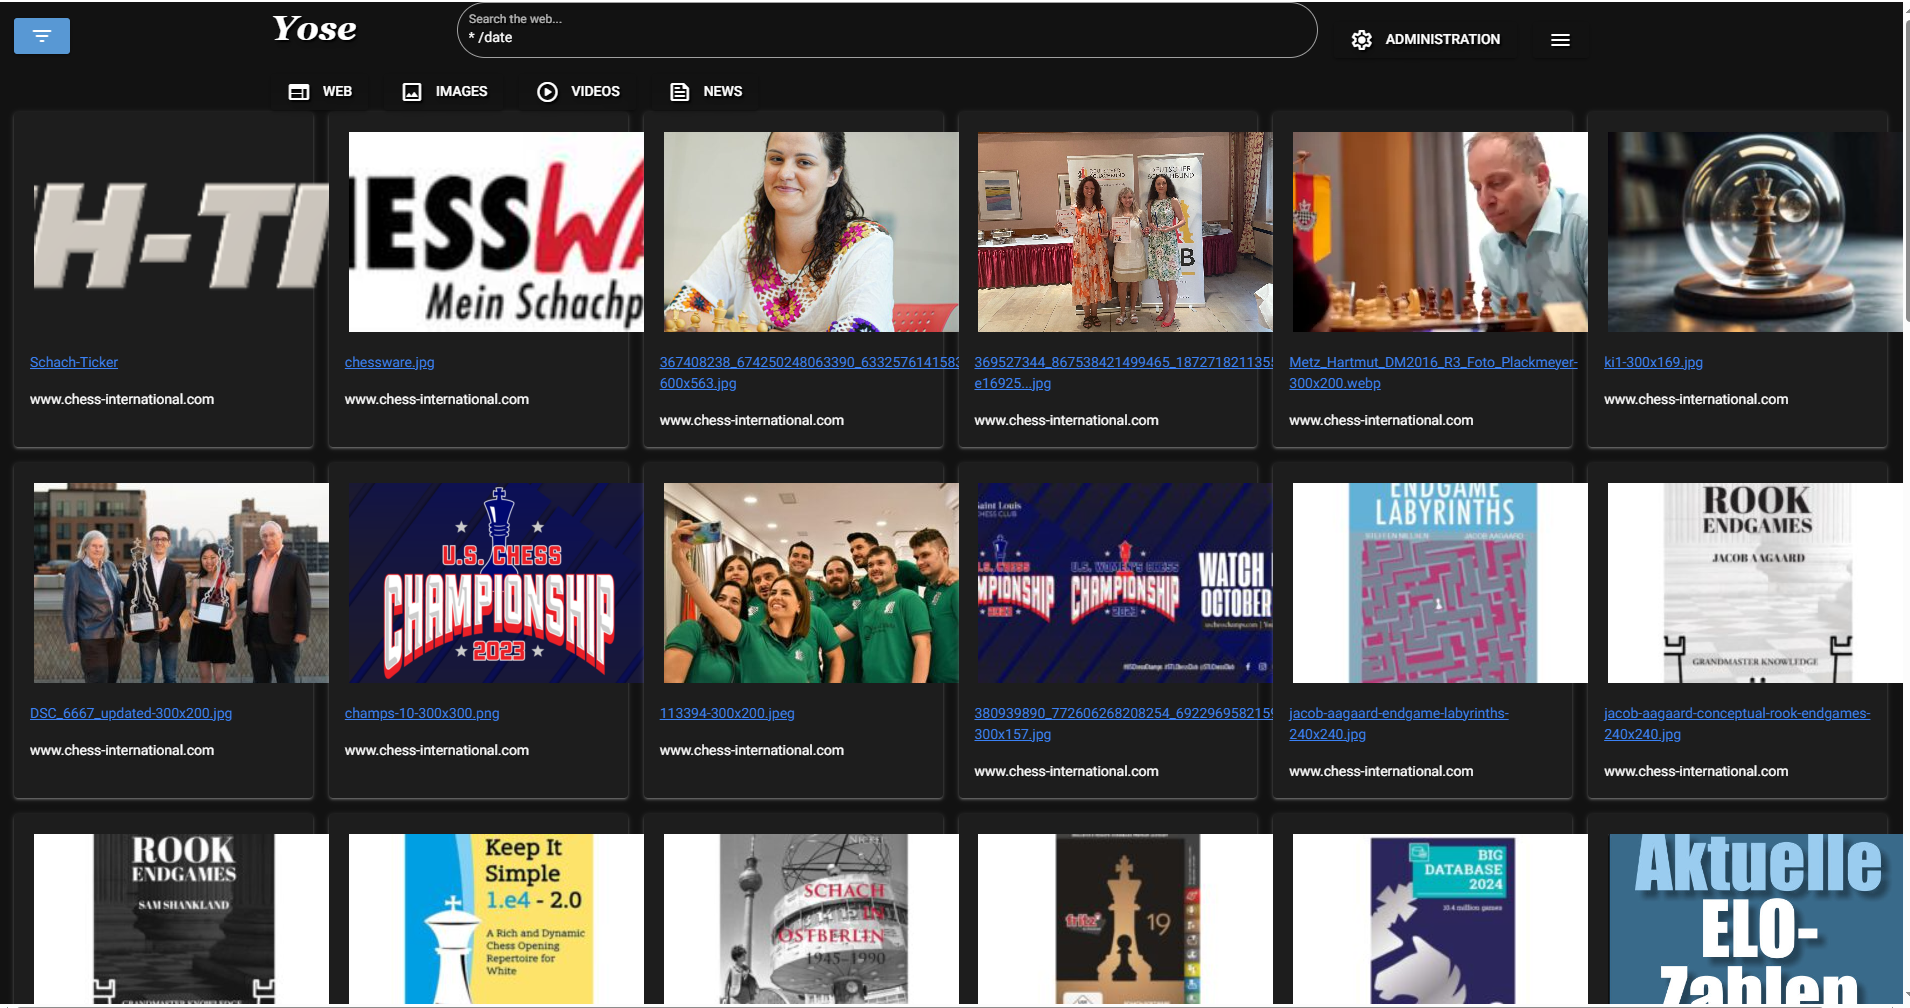1910x1008 pixels.
Task: Switch to the Images tab
Action: coord(445,91)
